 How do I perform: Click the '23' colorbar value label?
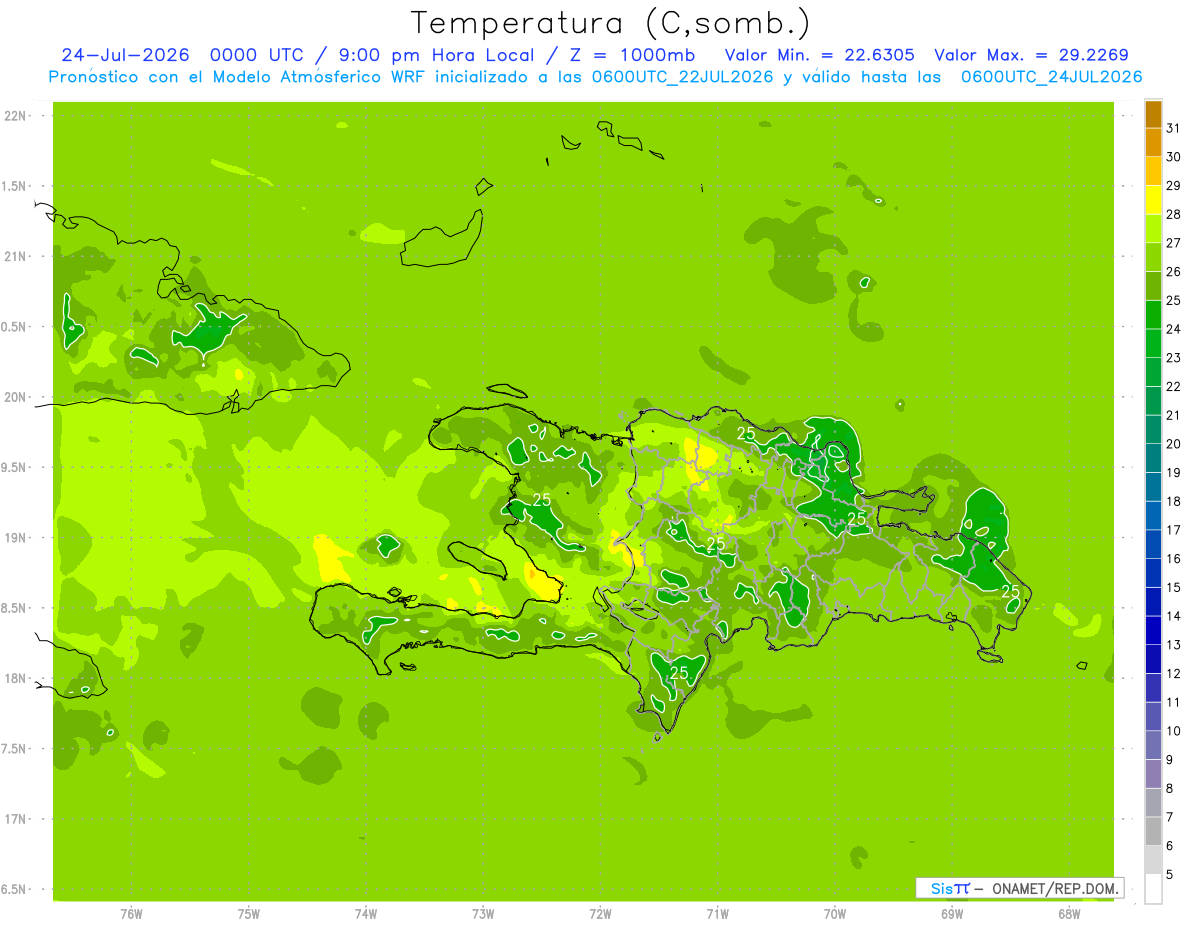pos(1174,358)
